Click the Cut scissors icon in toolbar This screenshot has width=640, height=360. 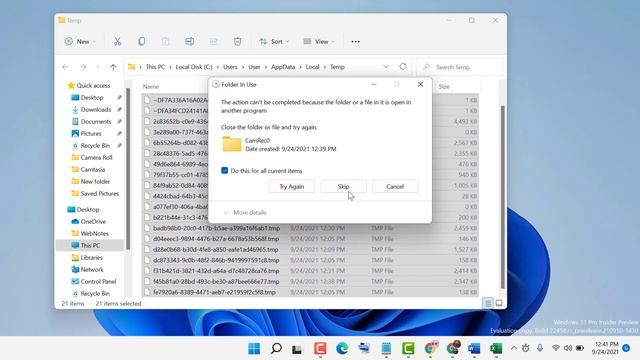point(118,41)
